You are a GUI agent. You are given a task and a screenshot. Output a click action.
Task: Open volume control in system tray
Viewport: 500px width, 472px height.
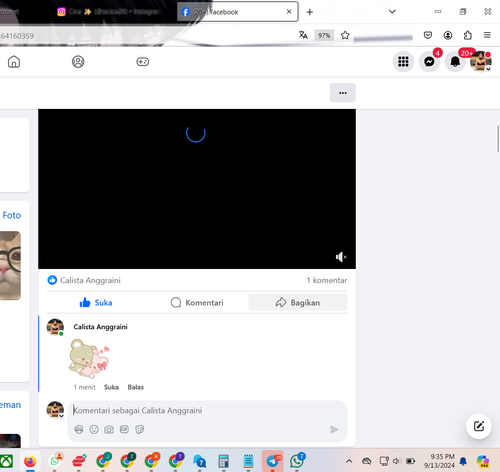click(x=396, y=461)
